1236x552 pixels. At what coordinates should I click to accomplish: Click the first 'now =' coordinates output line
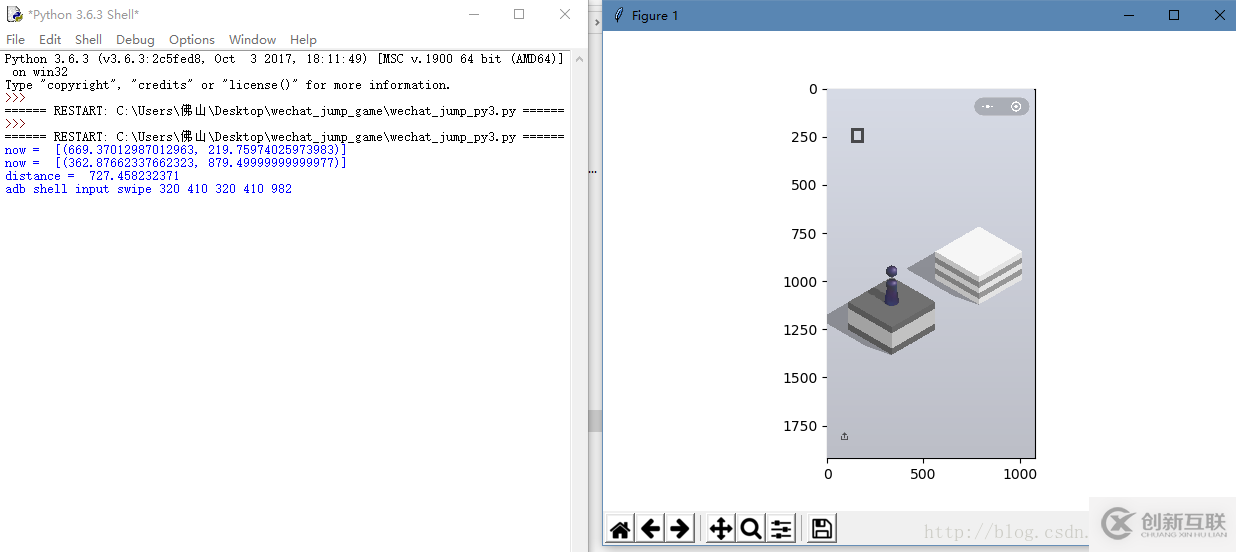[175, 150]
